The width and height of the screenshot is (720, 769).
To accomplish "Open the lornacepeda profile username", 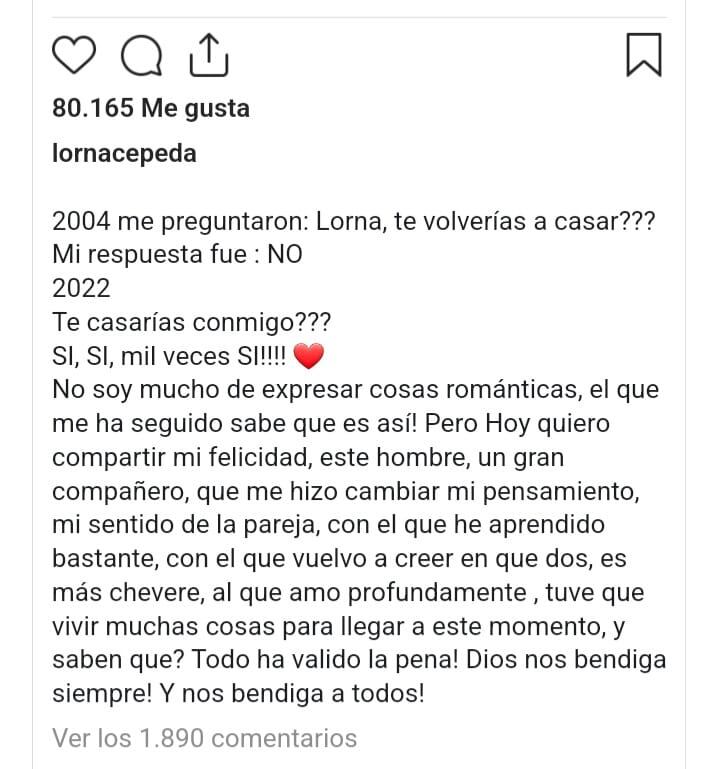I will [124, 154].
